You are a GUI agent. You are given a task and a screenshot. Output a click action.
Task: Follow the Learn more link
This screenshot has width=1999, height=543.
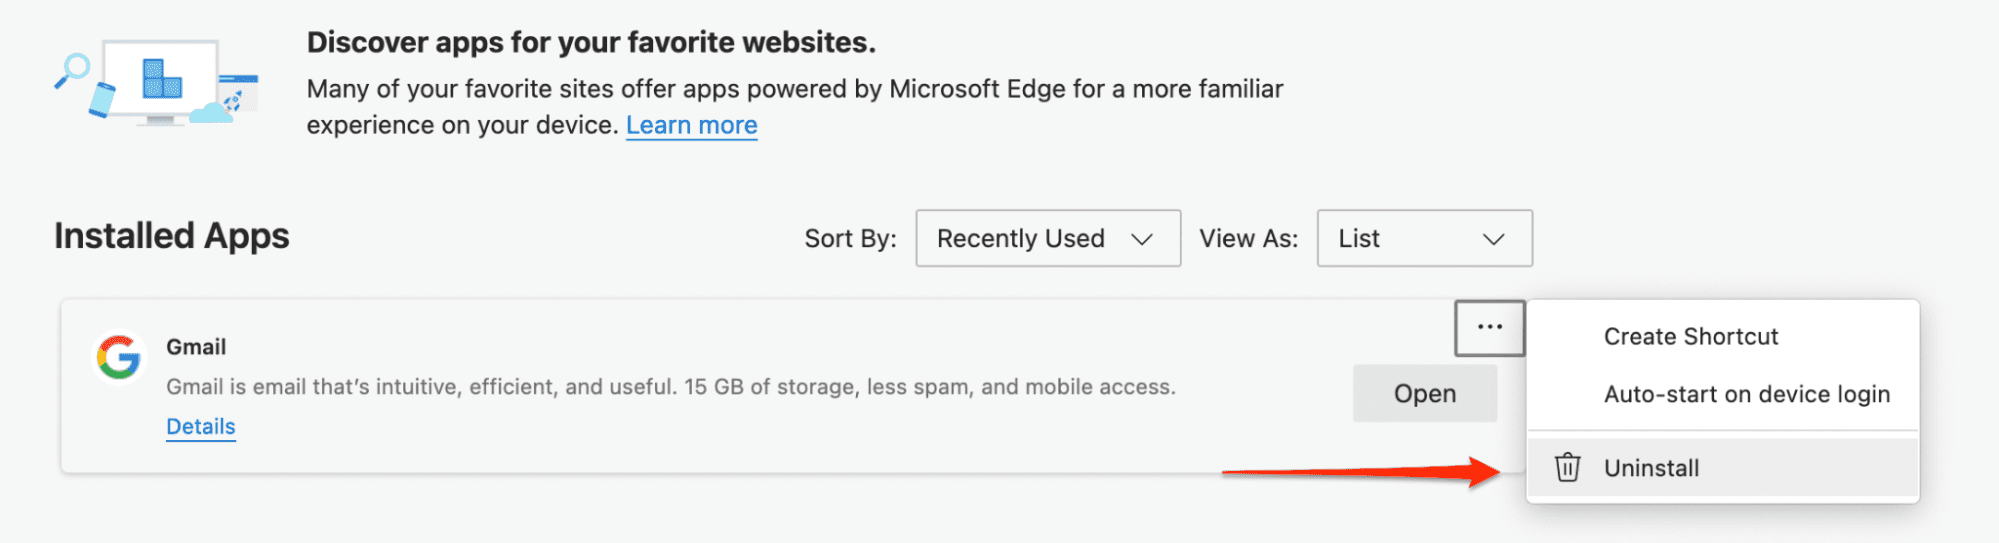691,125
